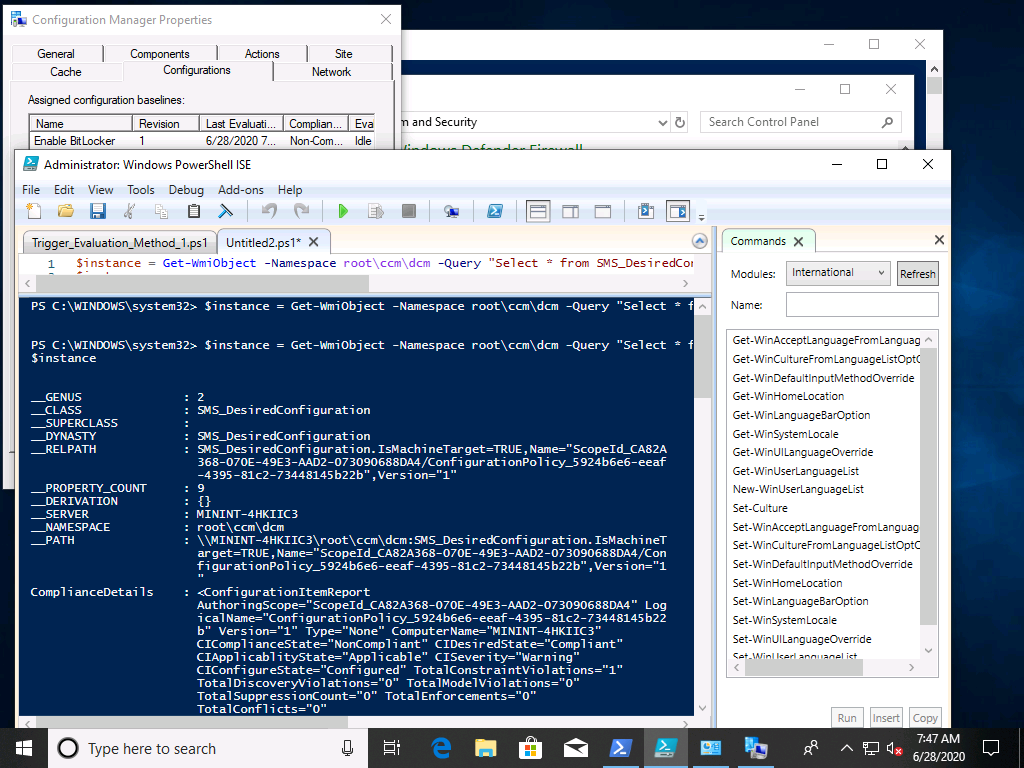Click the Insert button in Commands pane
Viewport: 1024px width, 768px height.
pyautogui.click(x=886, y=718)
